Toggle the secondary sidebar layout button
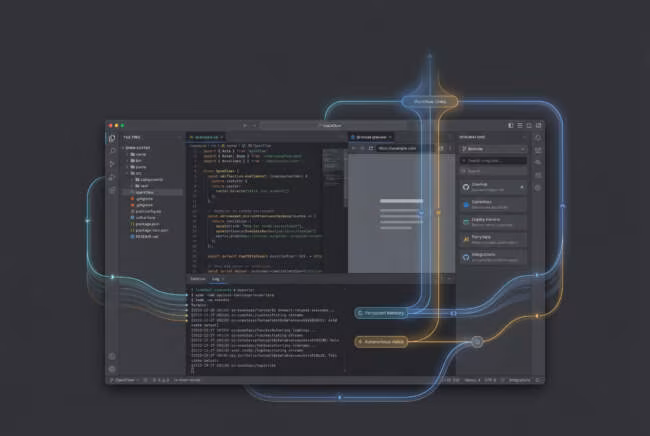This screenshot has width=650, height=436. 529,125
